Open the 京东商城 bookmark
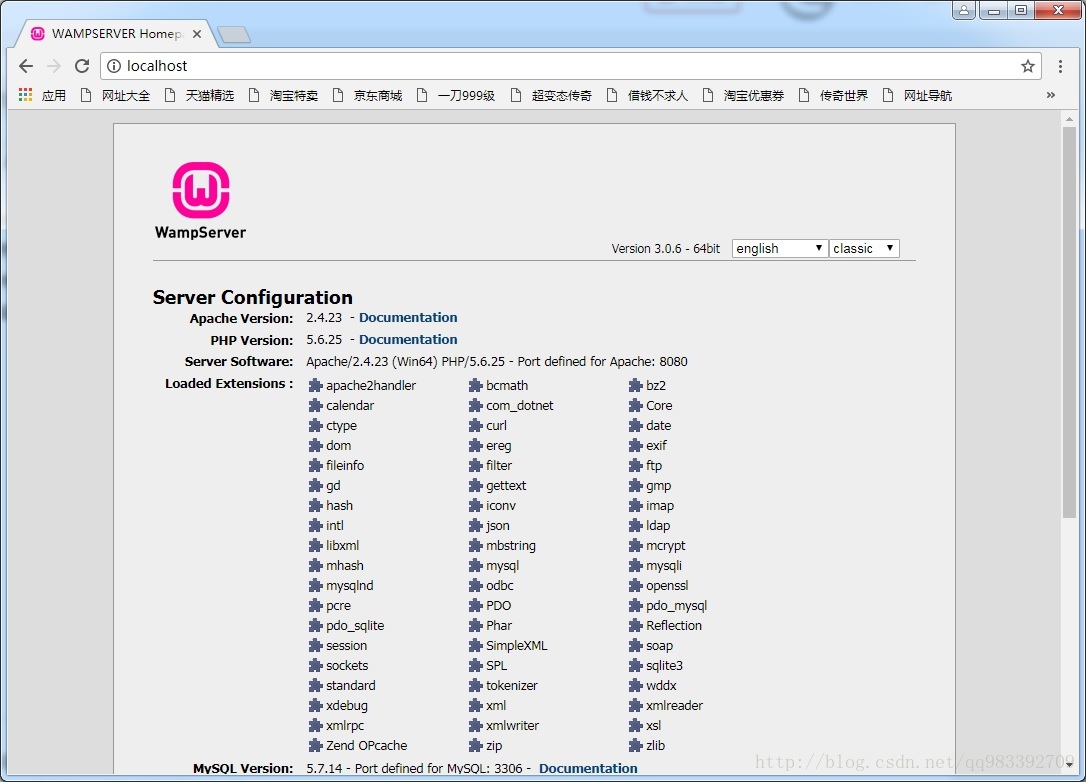The height and width of the screenshot is (782, 1086). pos(368,95)
